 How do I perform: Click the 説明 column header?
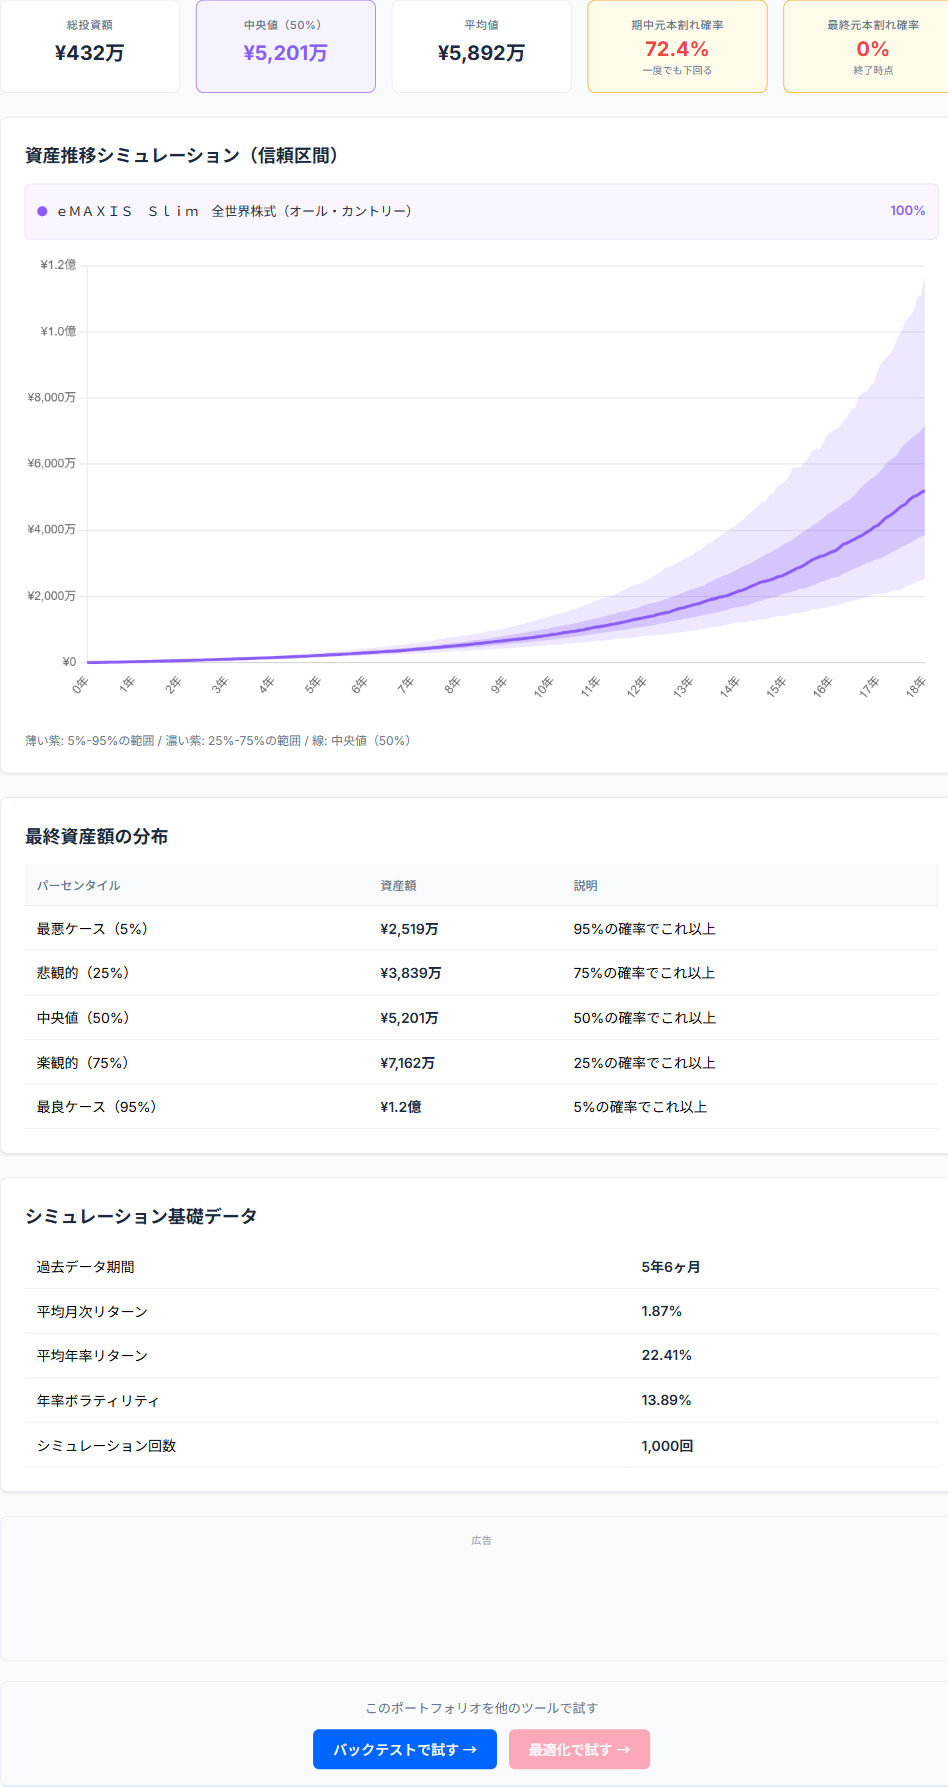click(585, 885)
